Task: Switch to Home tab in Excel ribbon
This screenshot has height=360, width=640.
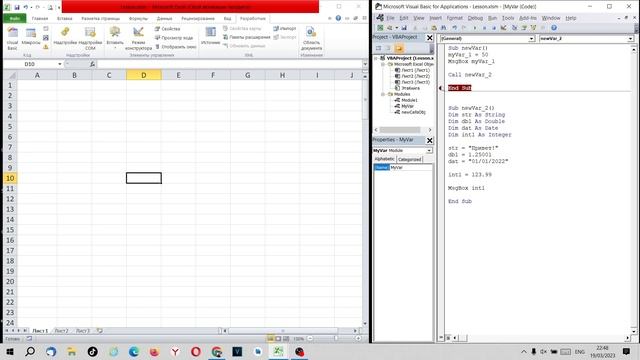Action: point(40,18)
